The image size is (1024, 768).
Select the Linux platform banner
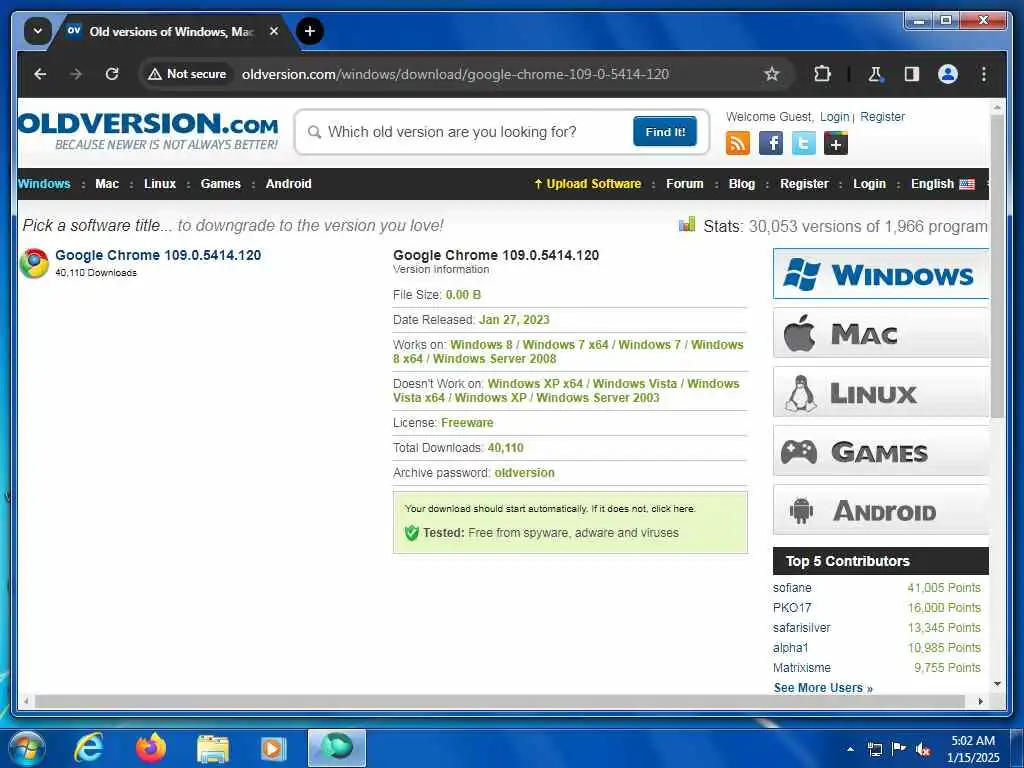point(880,392)
